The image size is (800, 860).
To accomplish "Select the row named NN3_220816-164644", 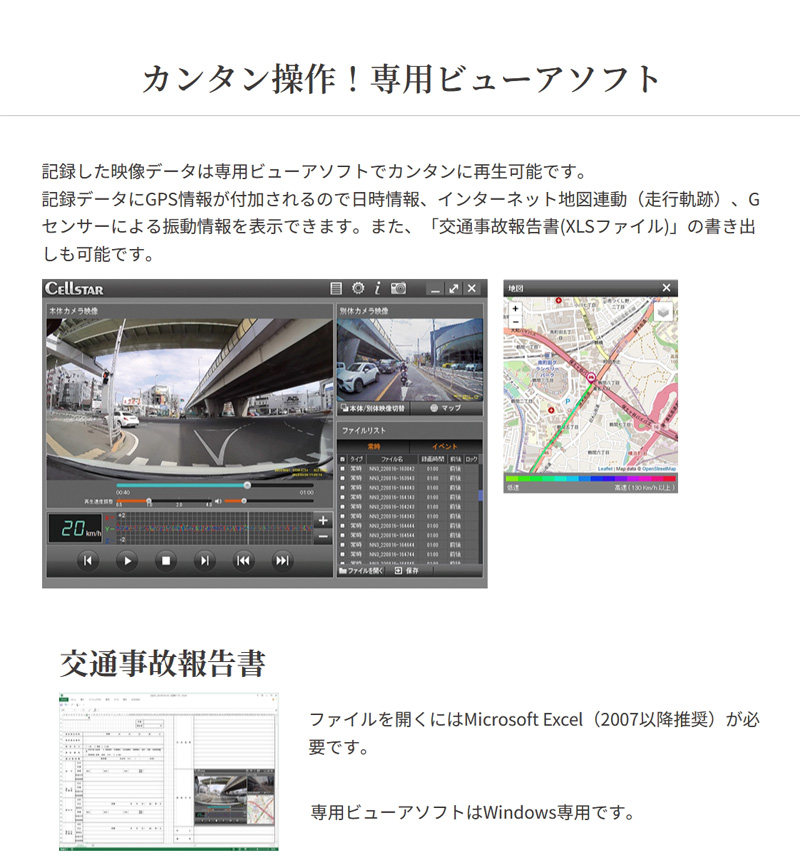I will pyautogui.click(x=408, y=545).
